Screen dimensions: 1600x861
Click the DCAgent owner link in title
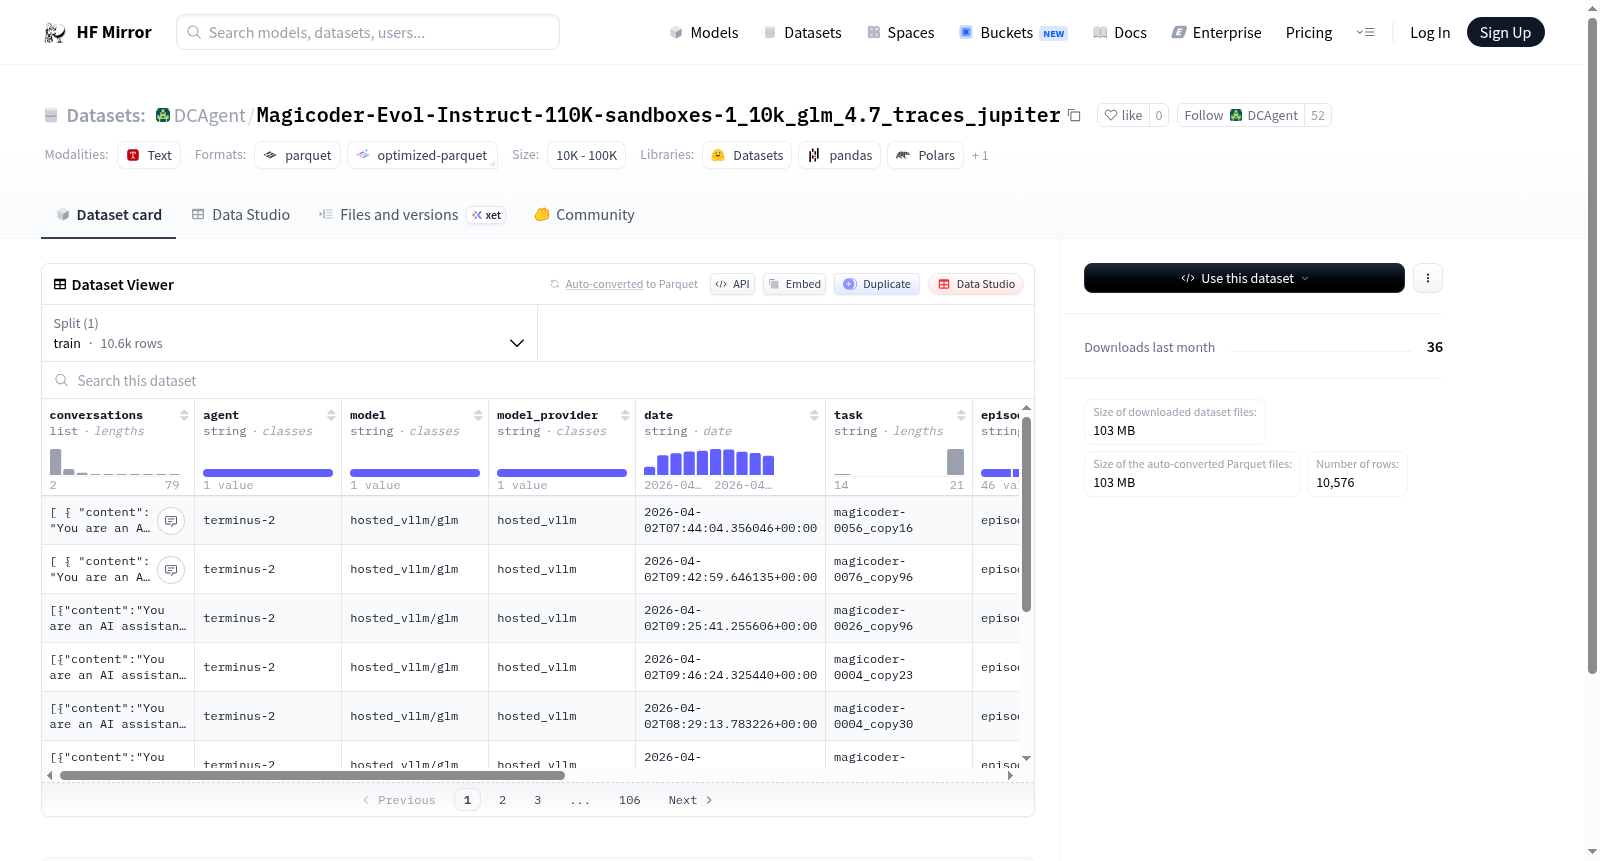(209, 116)
